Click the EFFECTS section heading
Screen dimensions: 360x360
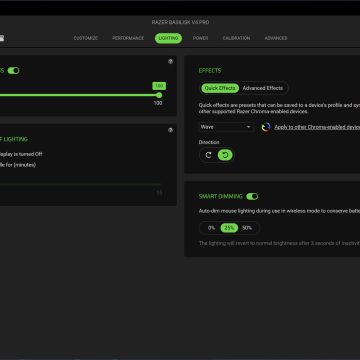coord(210,71)
